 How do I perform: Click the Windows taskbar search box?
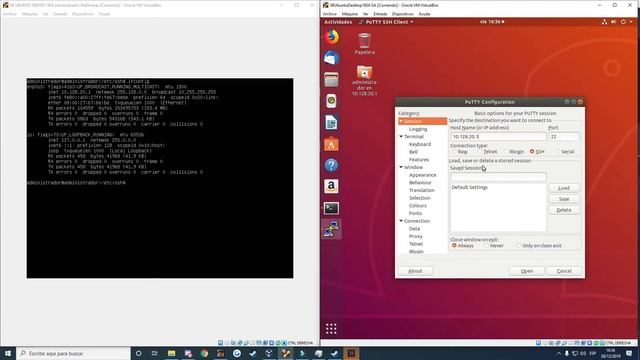[73, 353]
